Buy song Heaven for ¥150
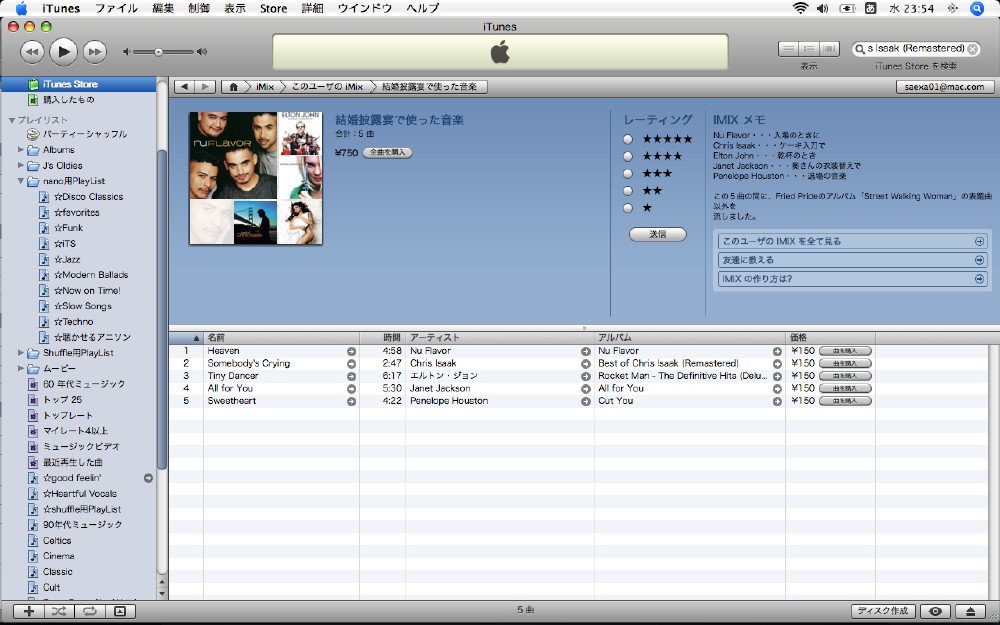This screenshot has width=1000, height=625. (845, 351)
